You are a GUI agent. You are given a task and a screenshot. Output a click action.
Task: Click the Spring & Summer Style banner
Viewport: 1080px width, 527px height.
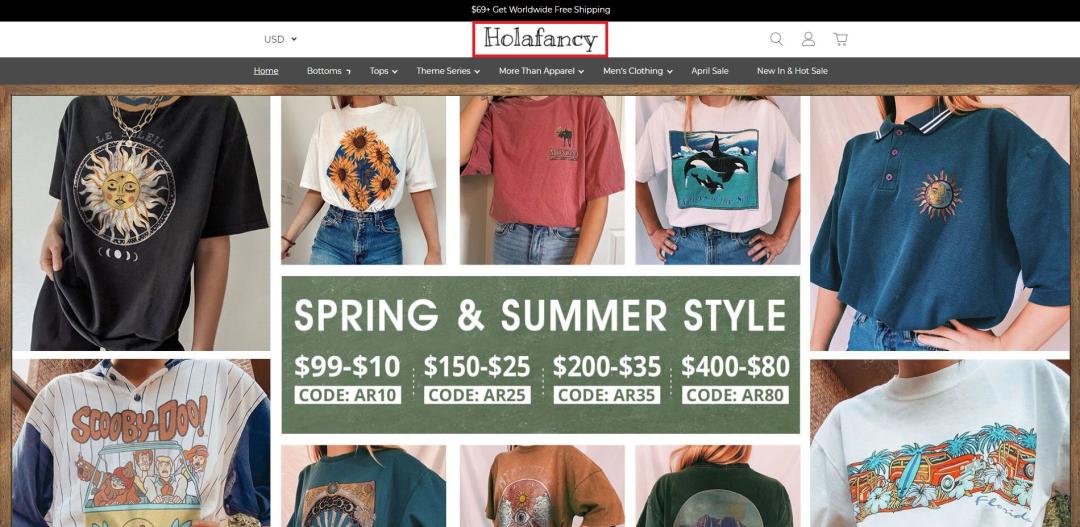coord(541,355)
